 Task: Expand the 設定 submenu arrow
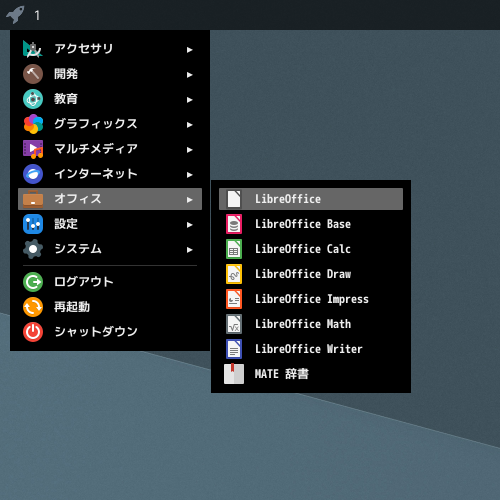[190, 225]
